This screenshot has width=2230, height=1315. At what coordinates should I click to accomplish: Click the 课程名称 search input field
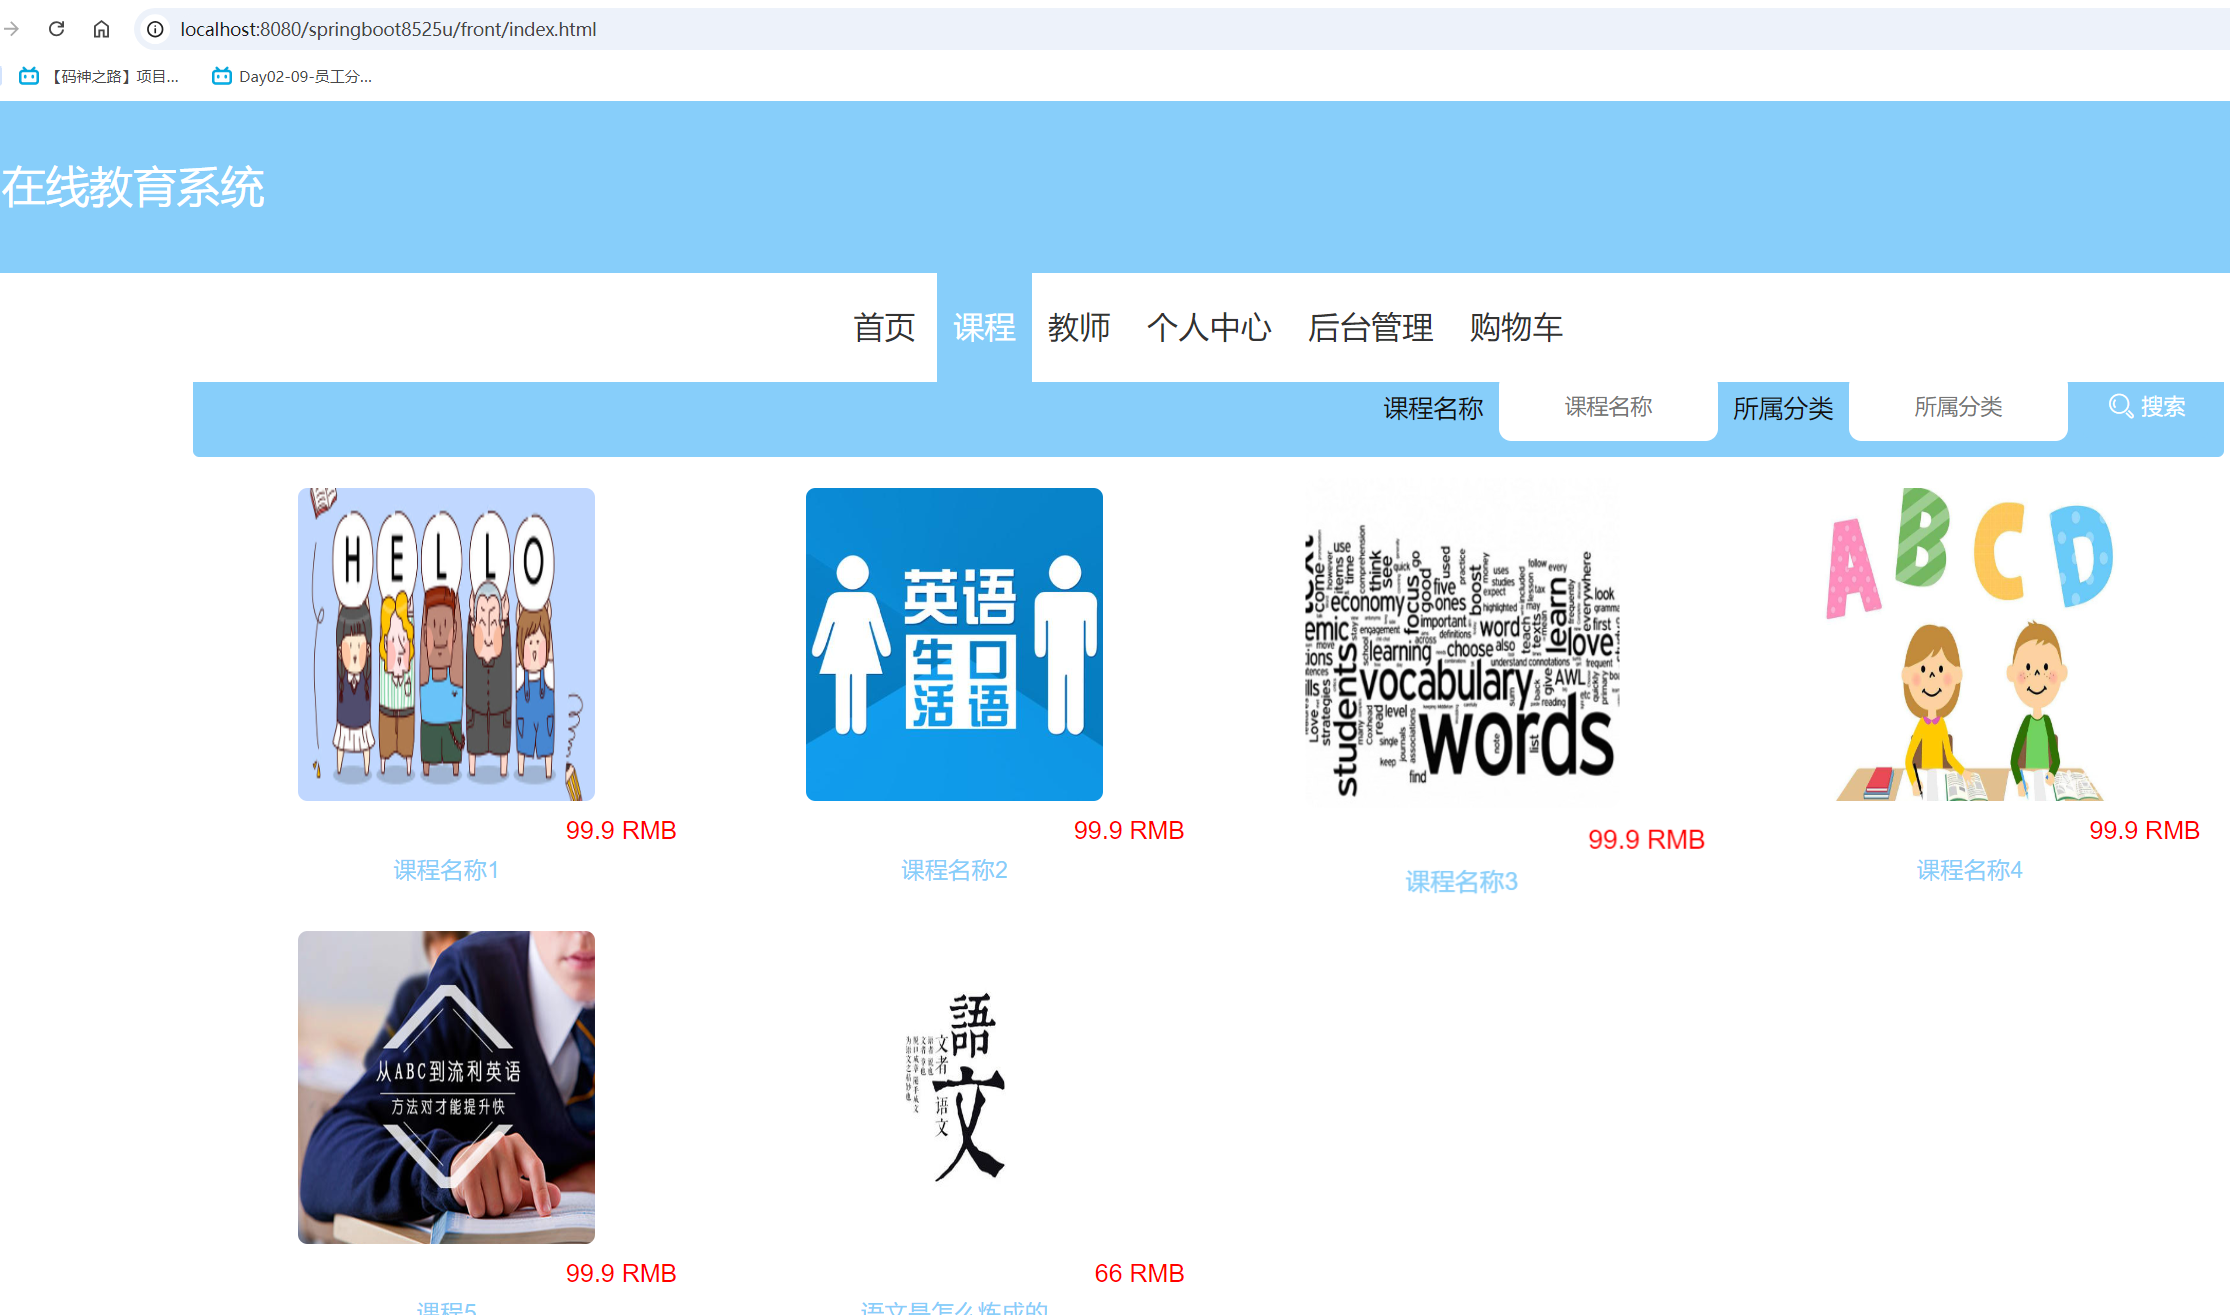(1607, 407)
